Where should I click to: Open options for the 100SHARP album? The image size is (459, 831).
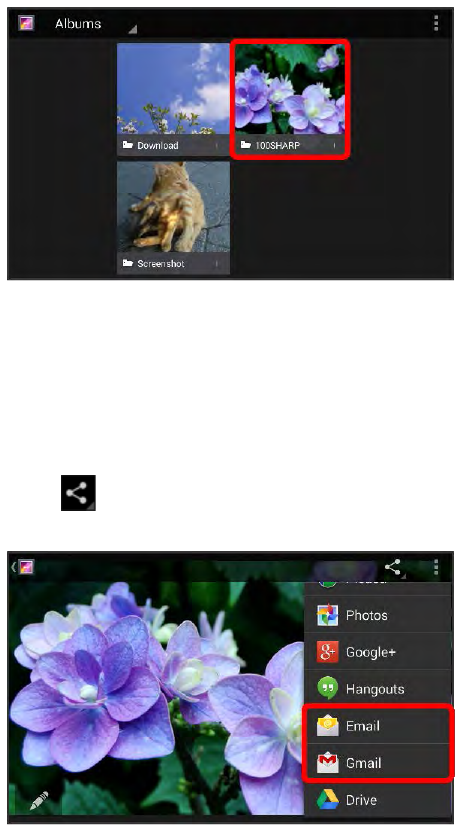334,145
